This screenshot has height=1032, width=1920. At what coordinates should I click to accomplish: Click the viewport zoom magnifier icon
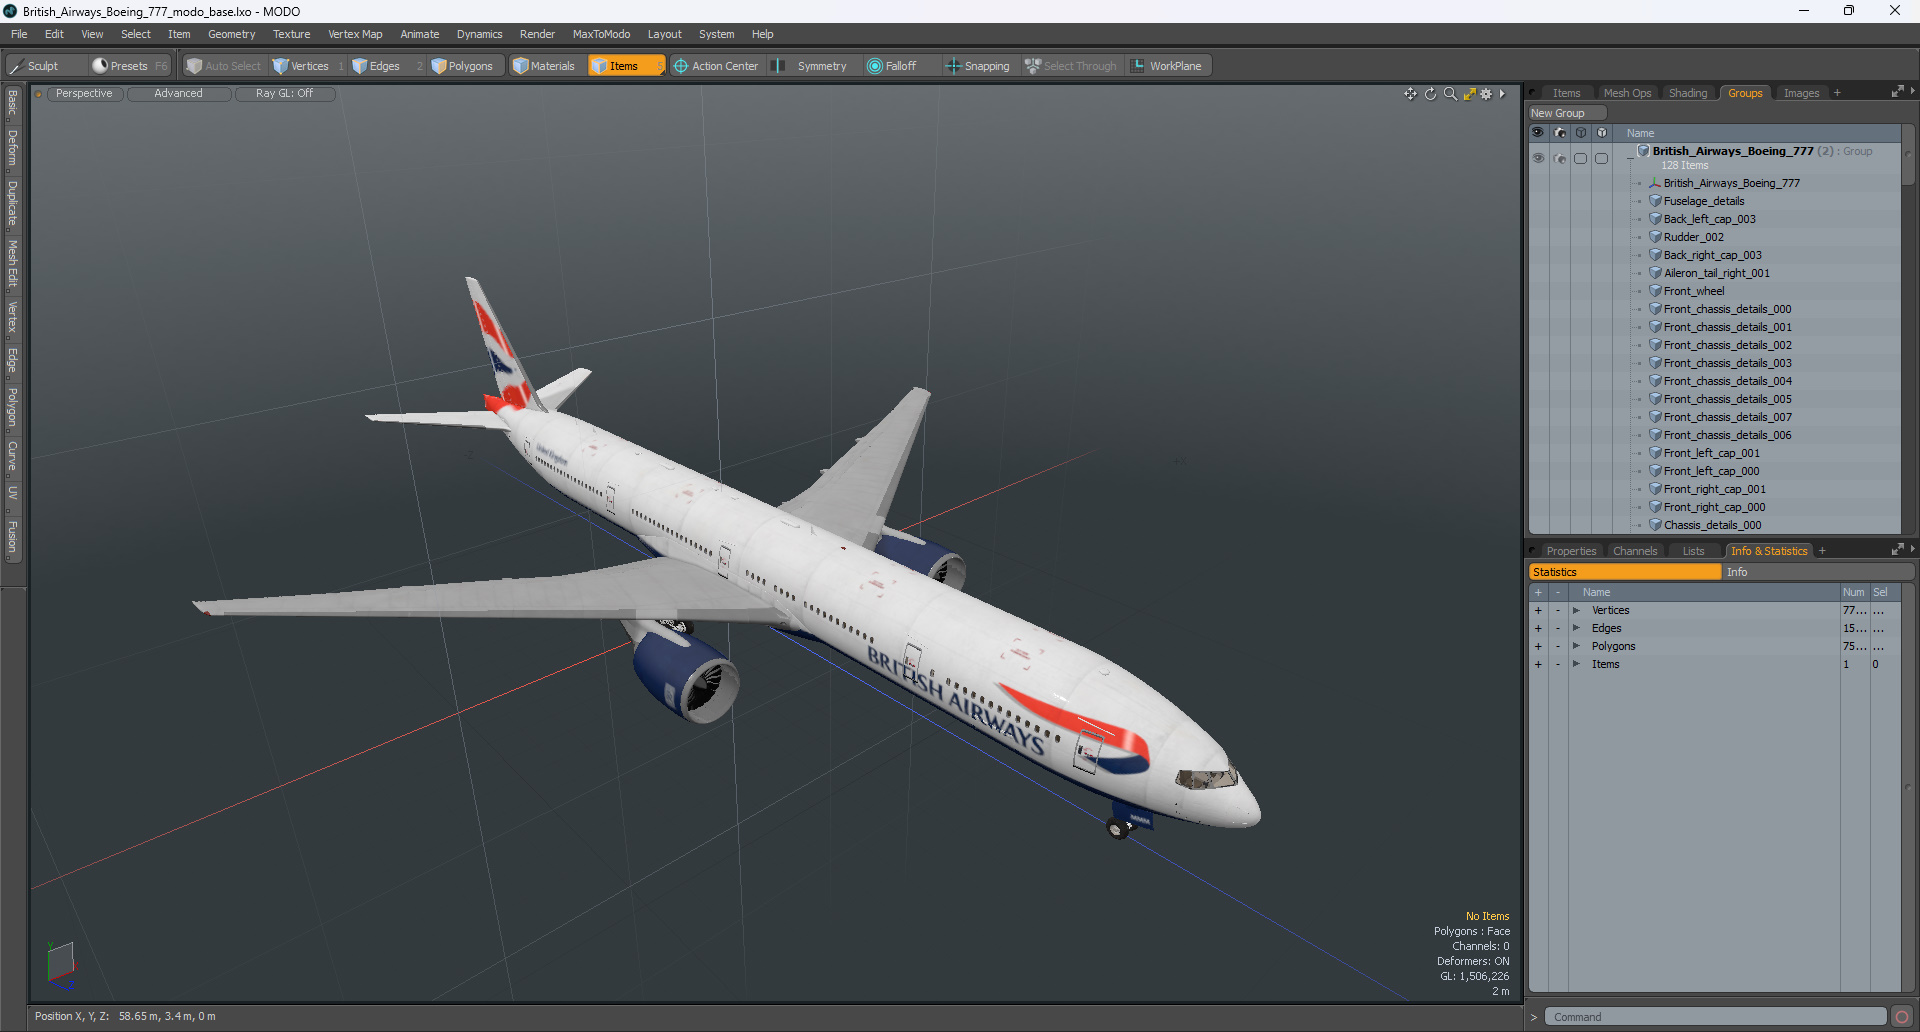click(x=1450, y=94)
